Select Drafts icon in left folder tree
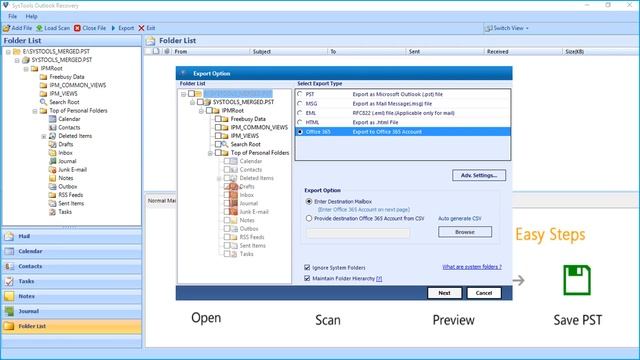The height and width of the screenshot is (360, 640). (52, 144)
